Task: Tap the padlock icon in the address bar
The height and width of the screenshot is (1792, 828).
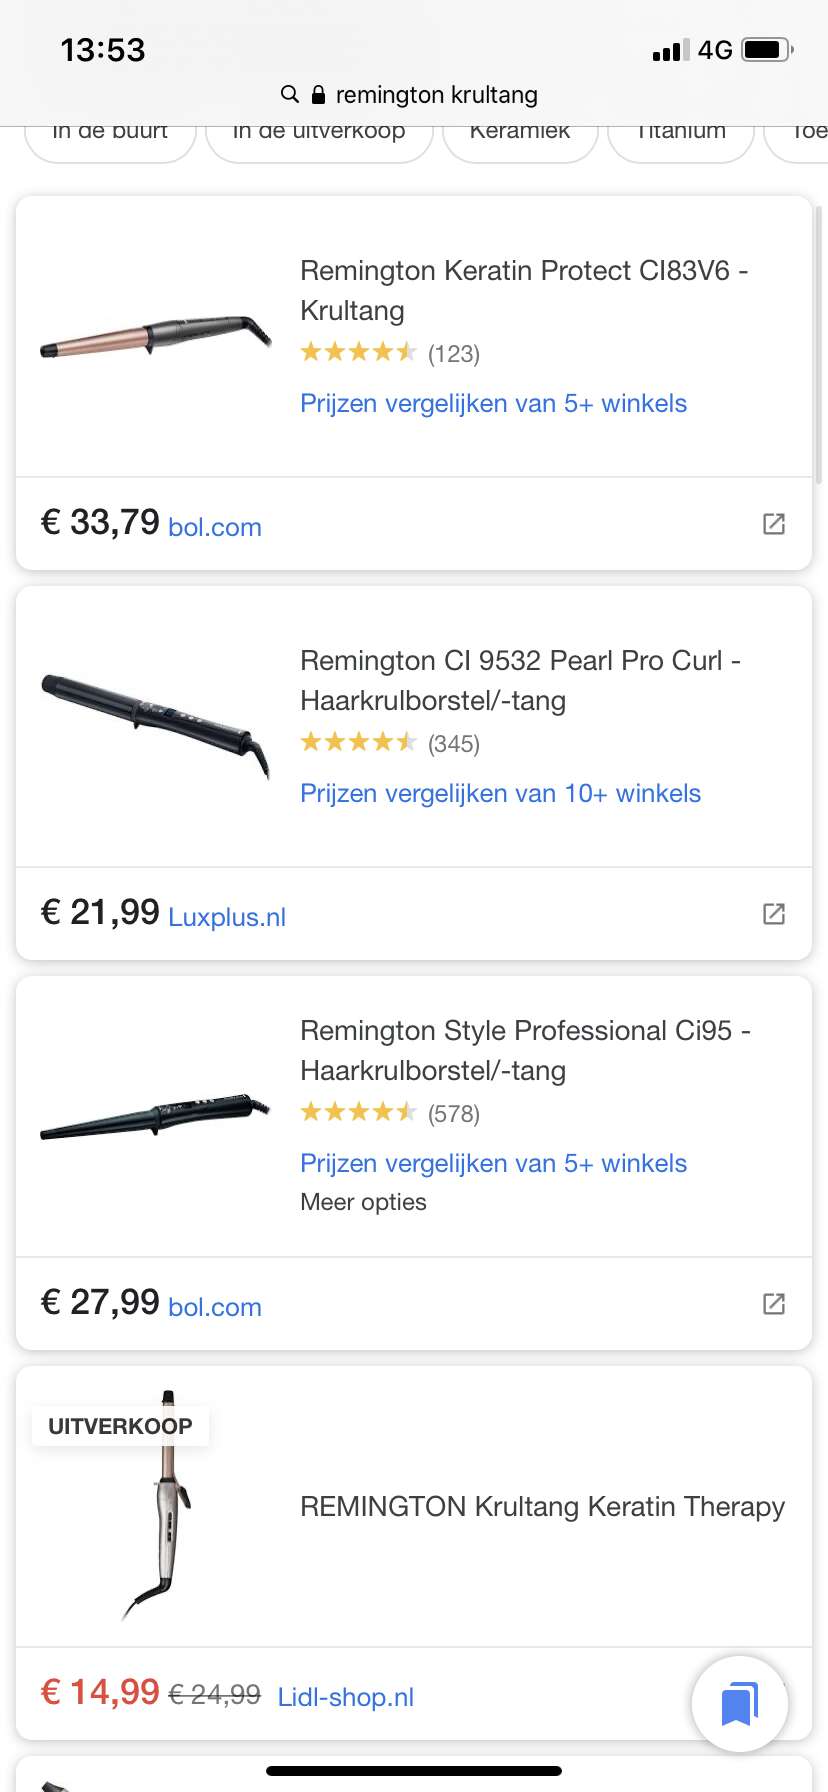Action: [319, 95]
